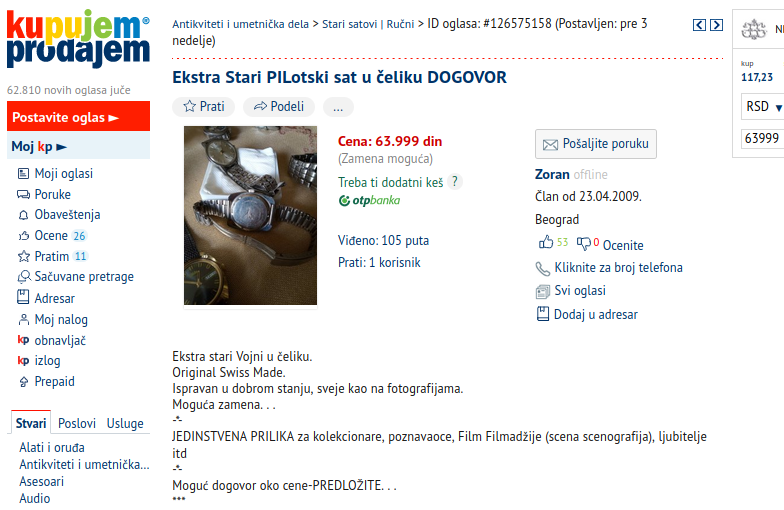Screen dimensions: 784x510
Task: Go to previous ad with left arrow
Action: click(699, 25)
